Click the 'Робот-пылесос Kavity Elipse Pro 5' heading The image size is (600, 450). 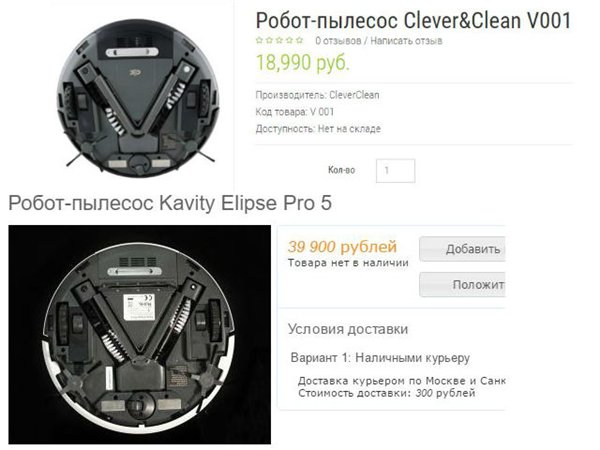click(x=170, y=203)
